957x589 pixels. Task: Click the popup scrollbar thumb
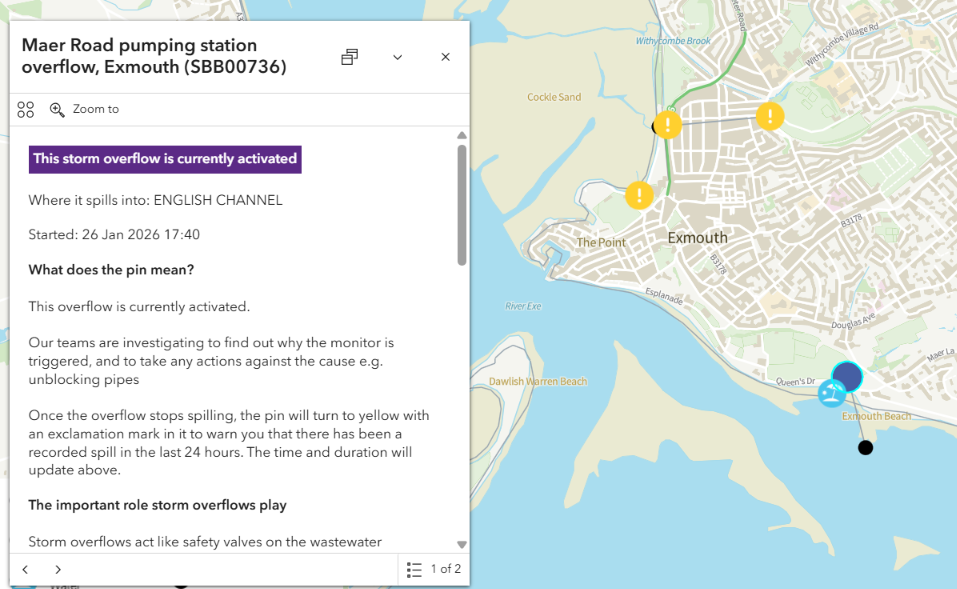pos(462,205)
